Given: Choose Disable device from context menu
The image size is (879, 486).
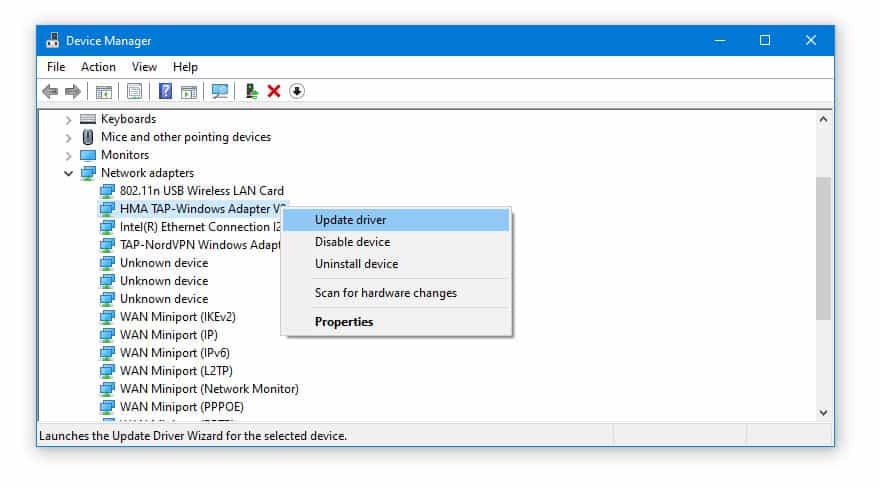Looking at the screenshot, I should [x=396, y=242].
